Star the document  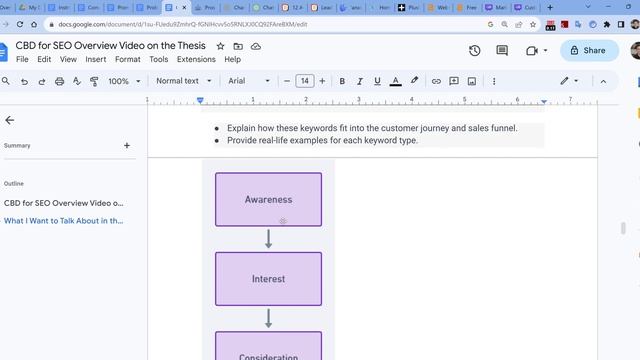(220, 47)
